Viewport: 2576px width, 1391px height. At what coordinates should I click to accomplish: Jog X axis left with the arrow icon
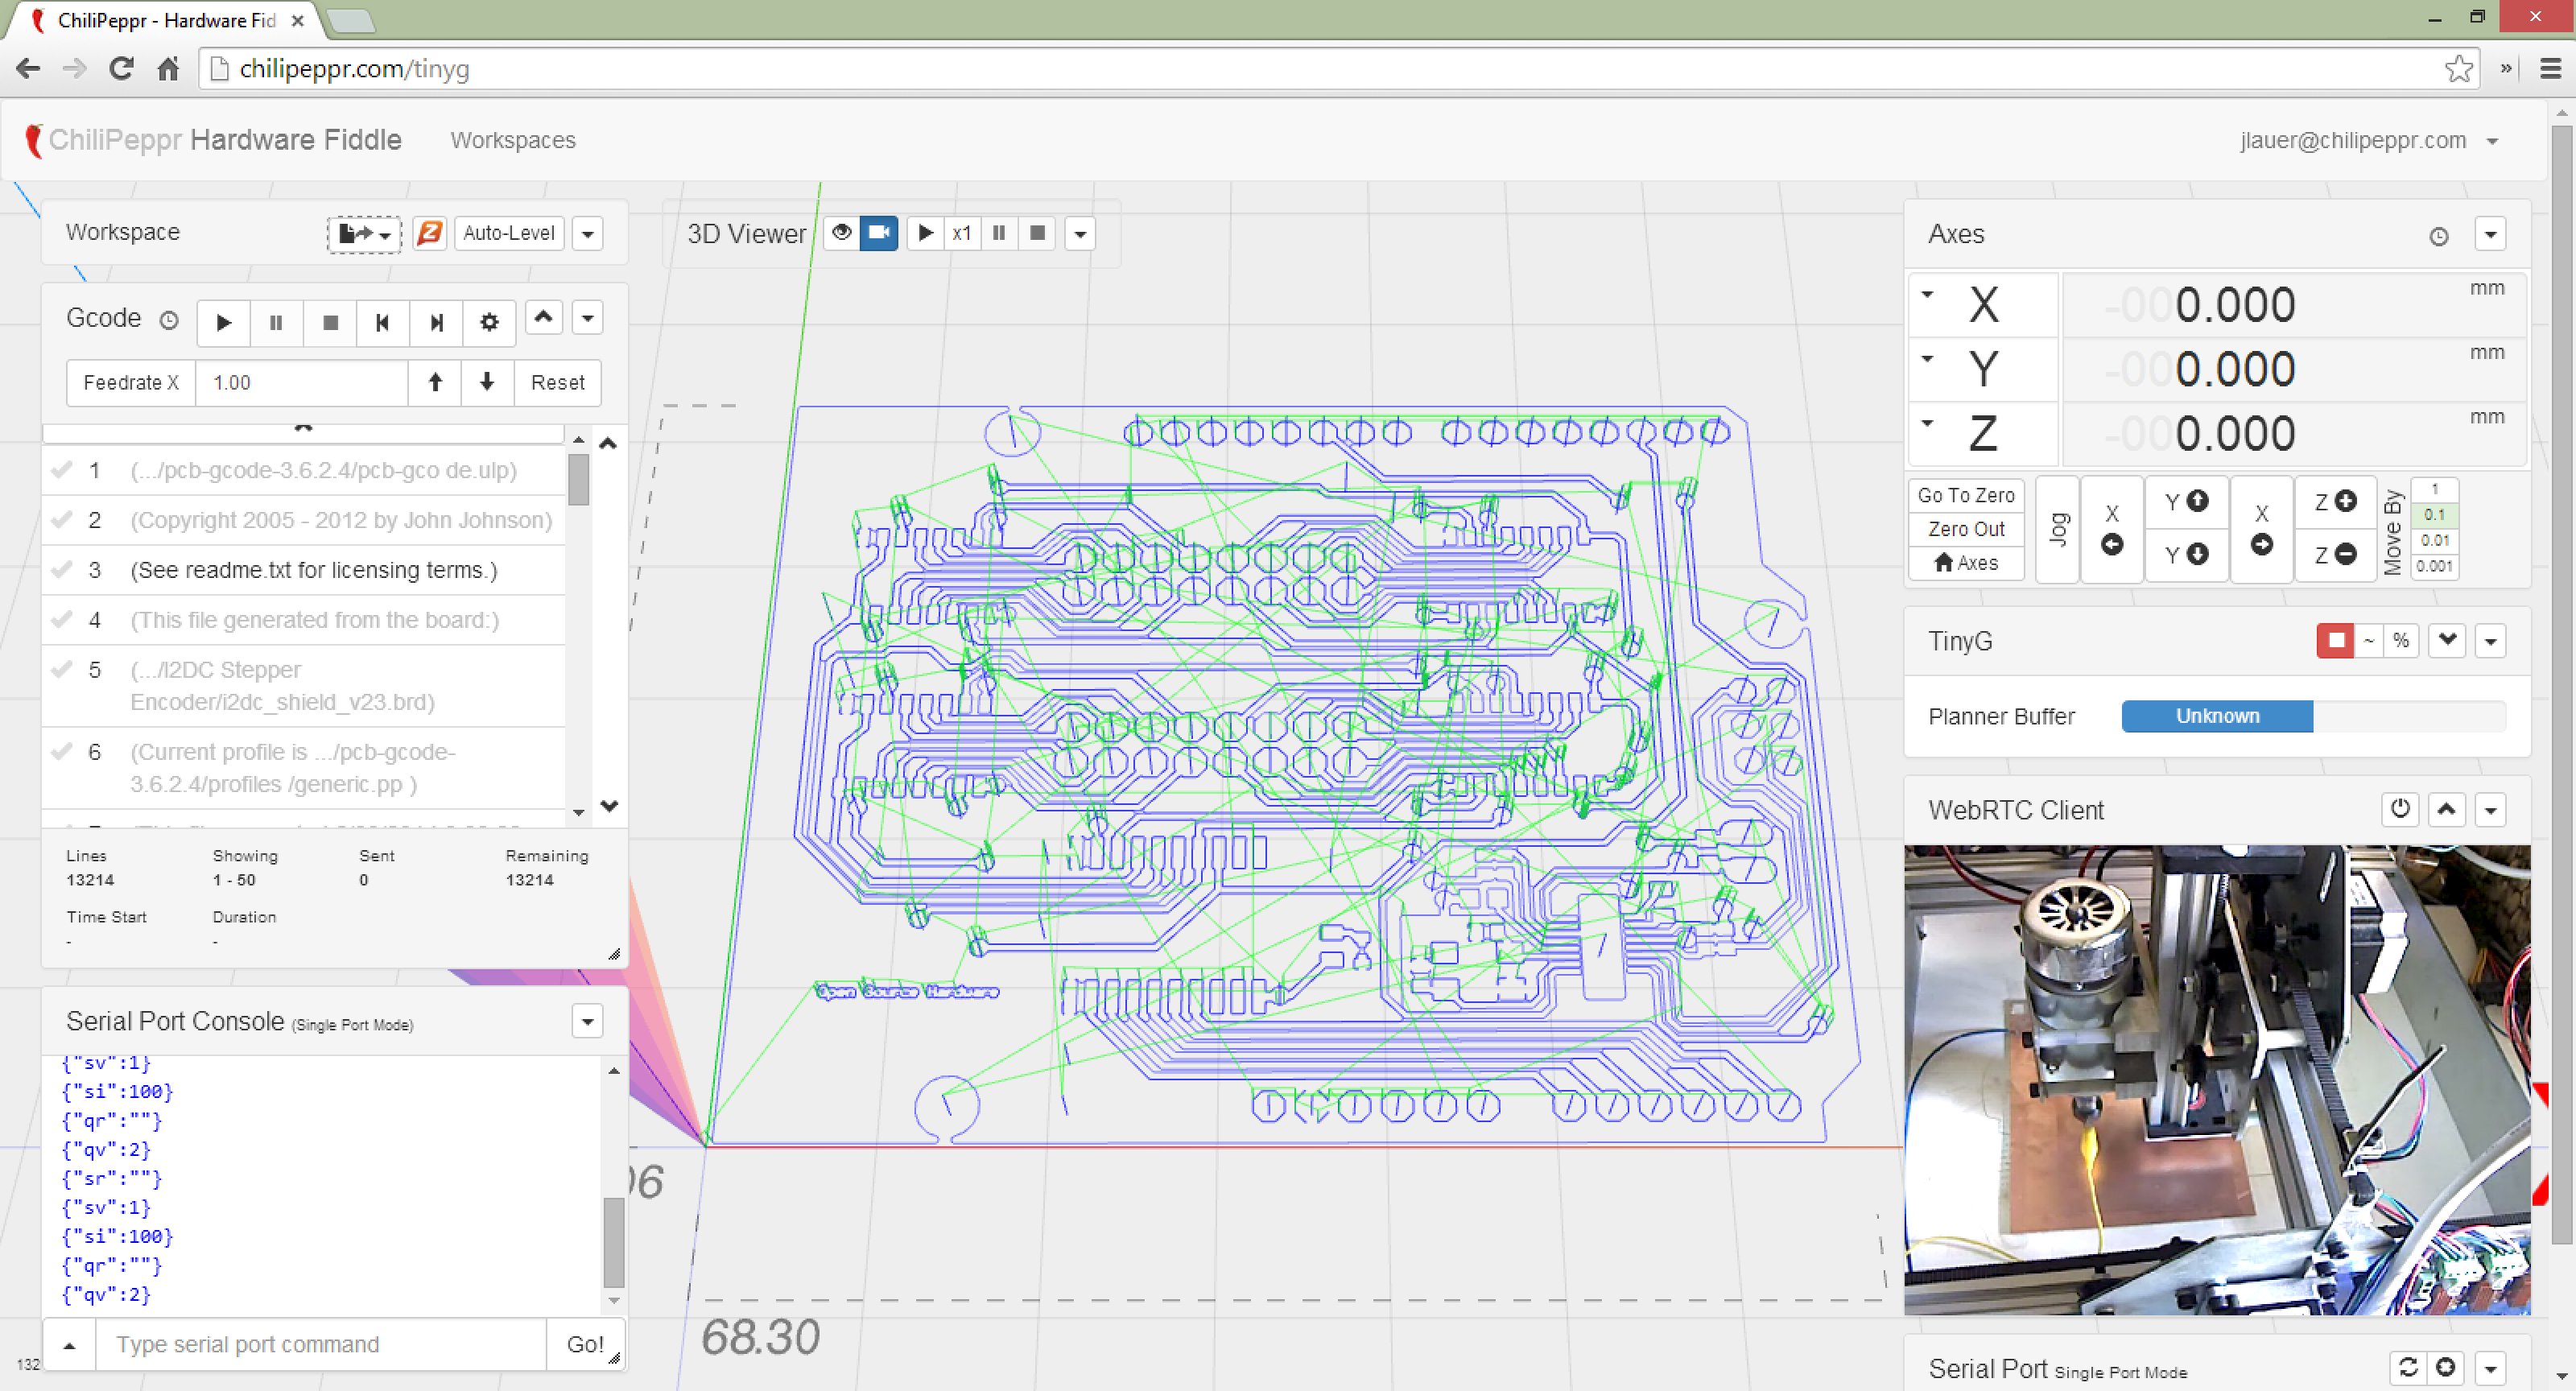pos(2113,545)
